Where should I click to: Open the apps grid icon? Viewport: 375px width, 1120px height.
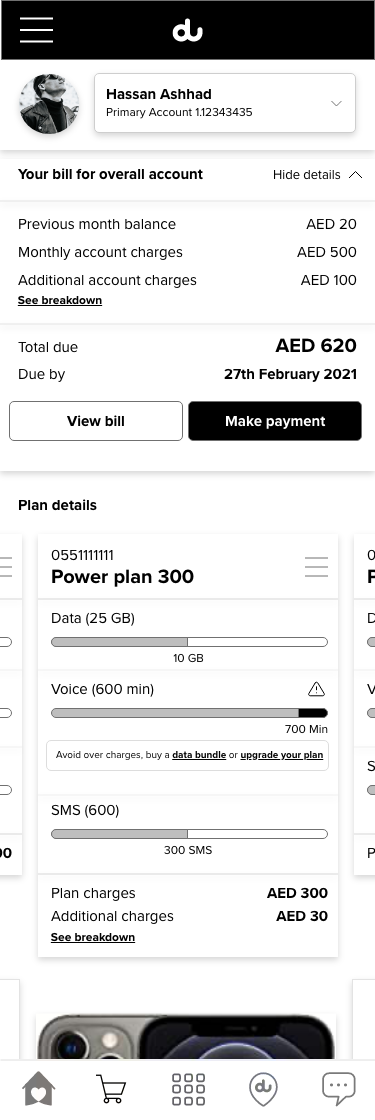point(188,1090)
